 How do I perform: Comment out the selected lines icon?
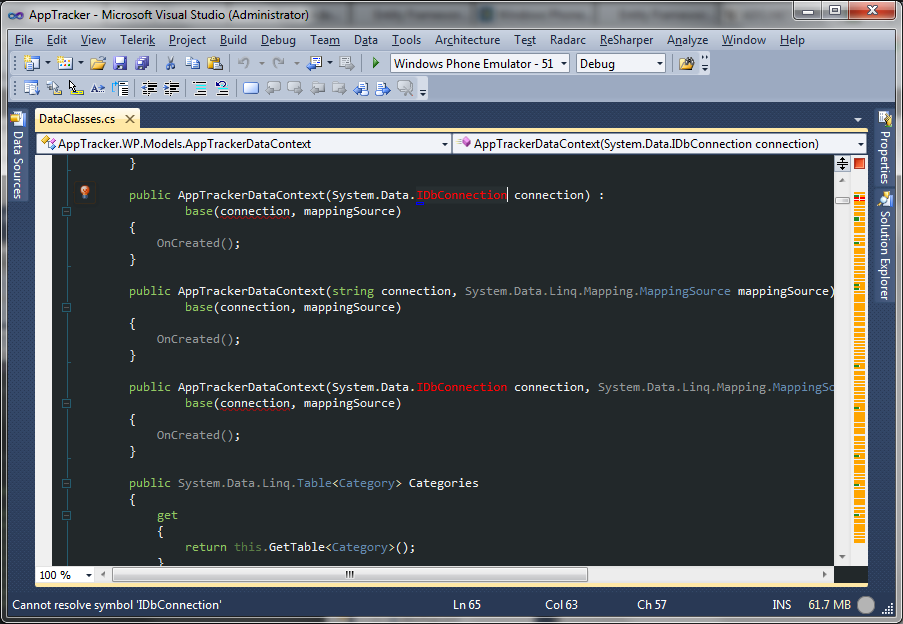coord(199,88)
